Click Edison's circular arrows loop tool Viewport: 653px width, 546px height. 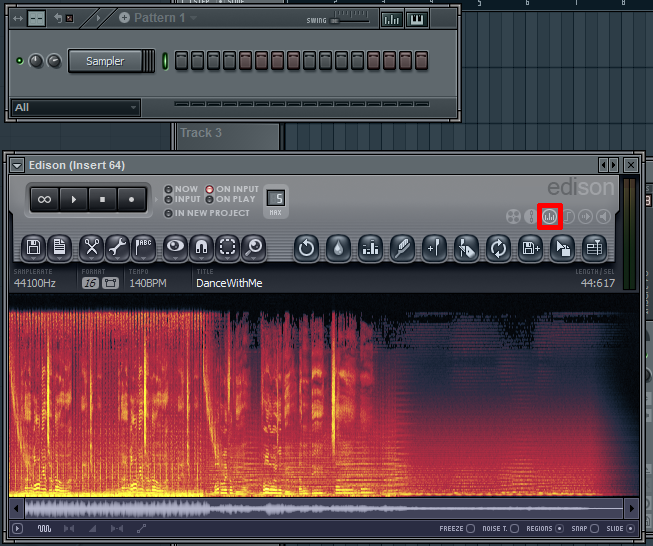(x=498, y=249)
